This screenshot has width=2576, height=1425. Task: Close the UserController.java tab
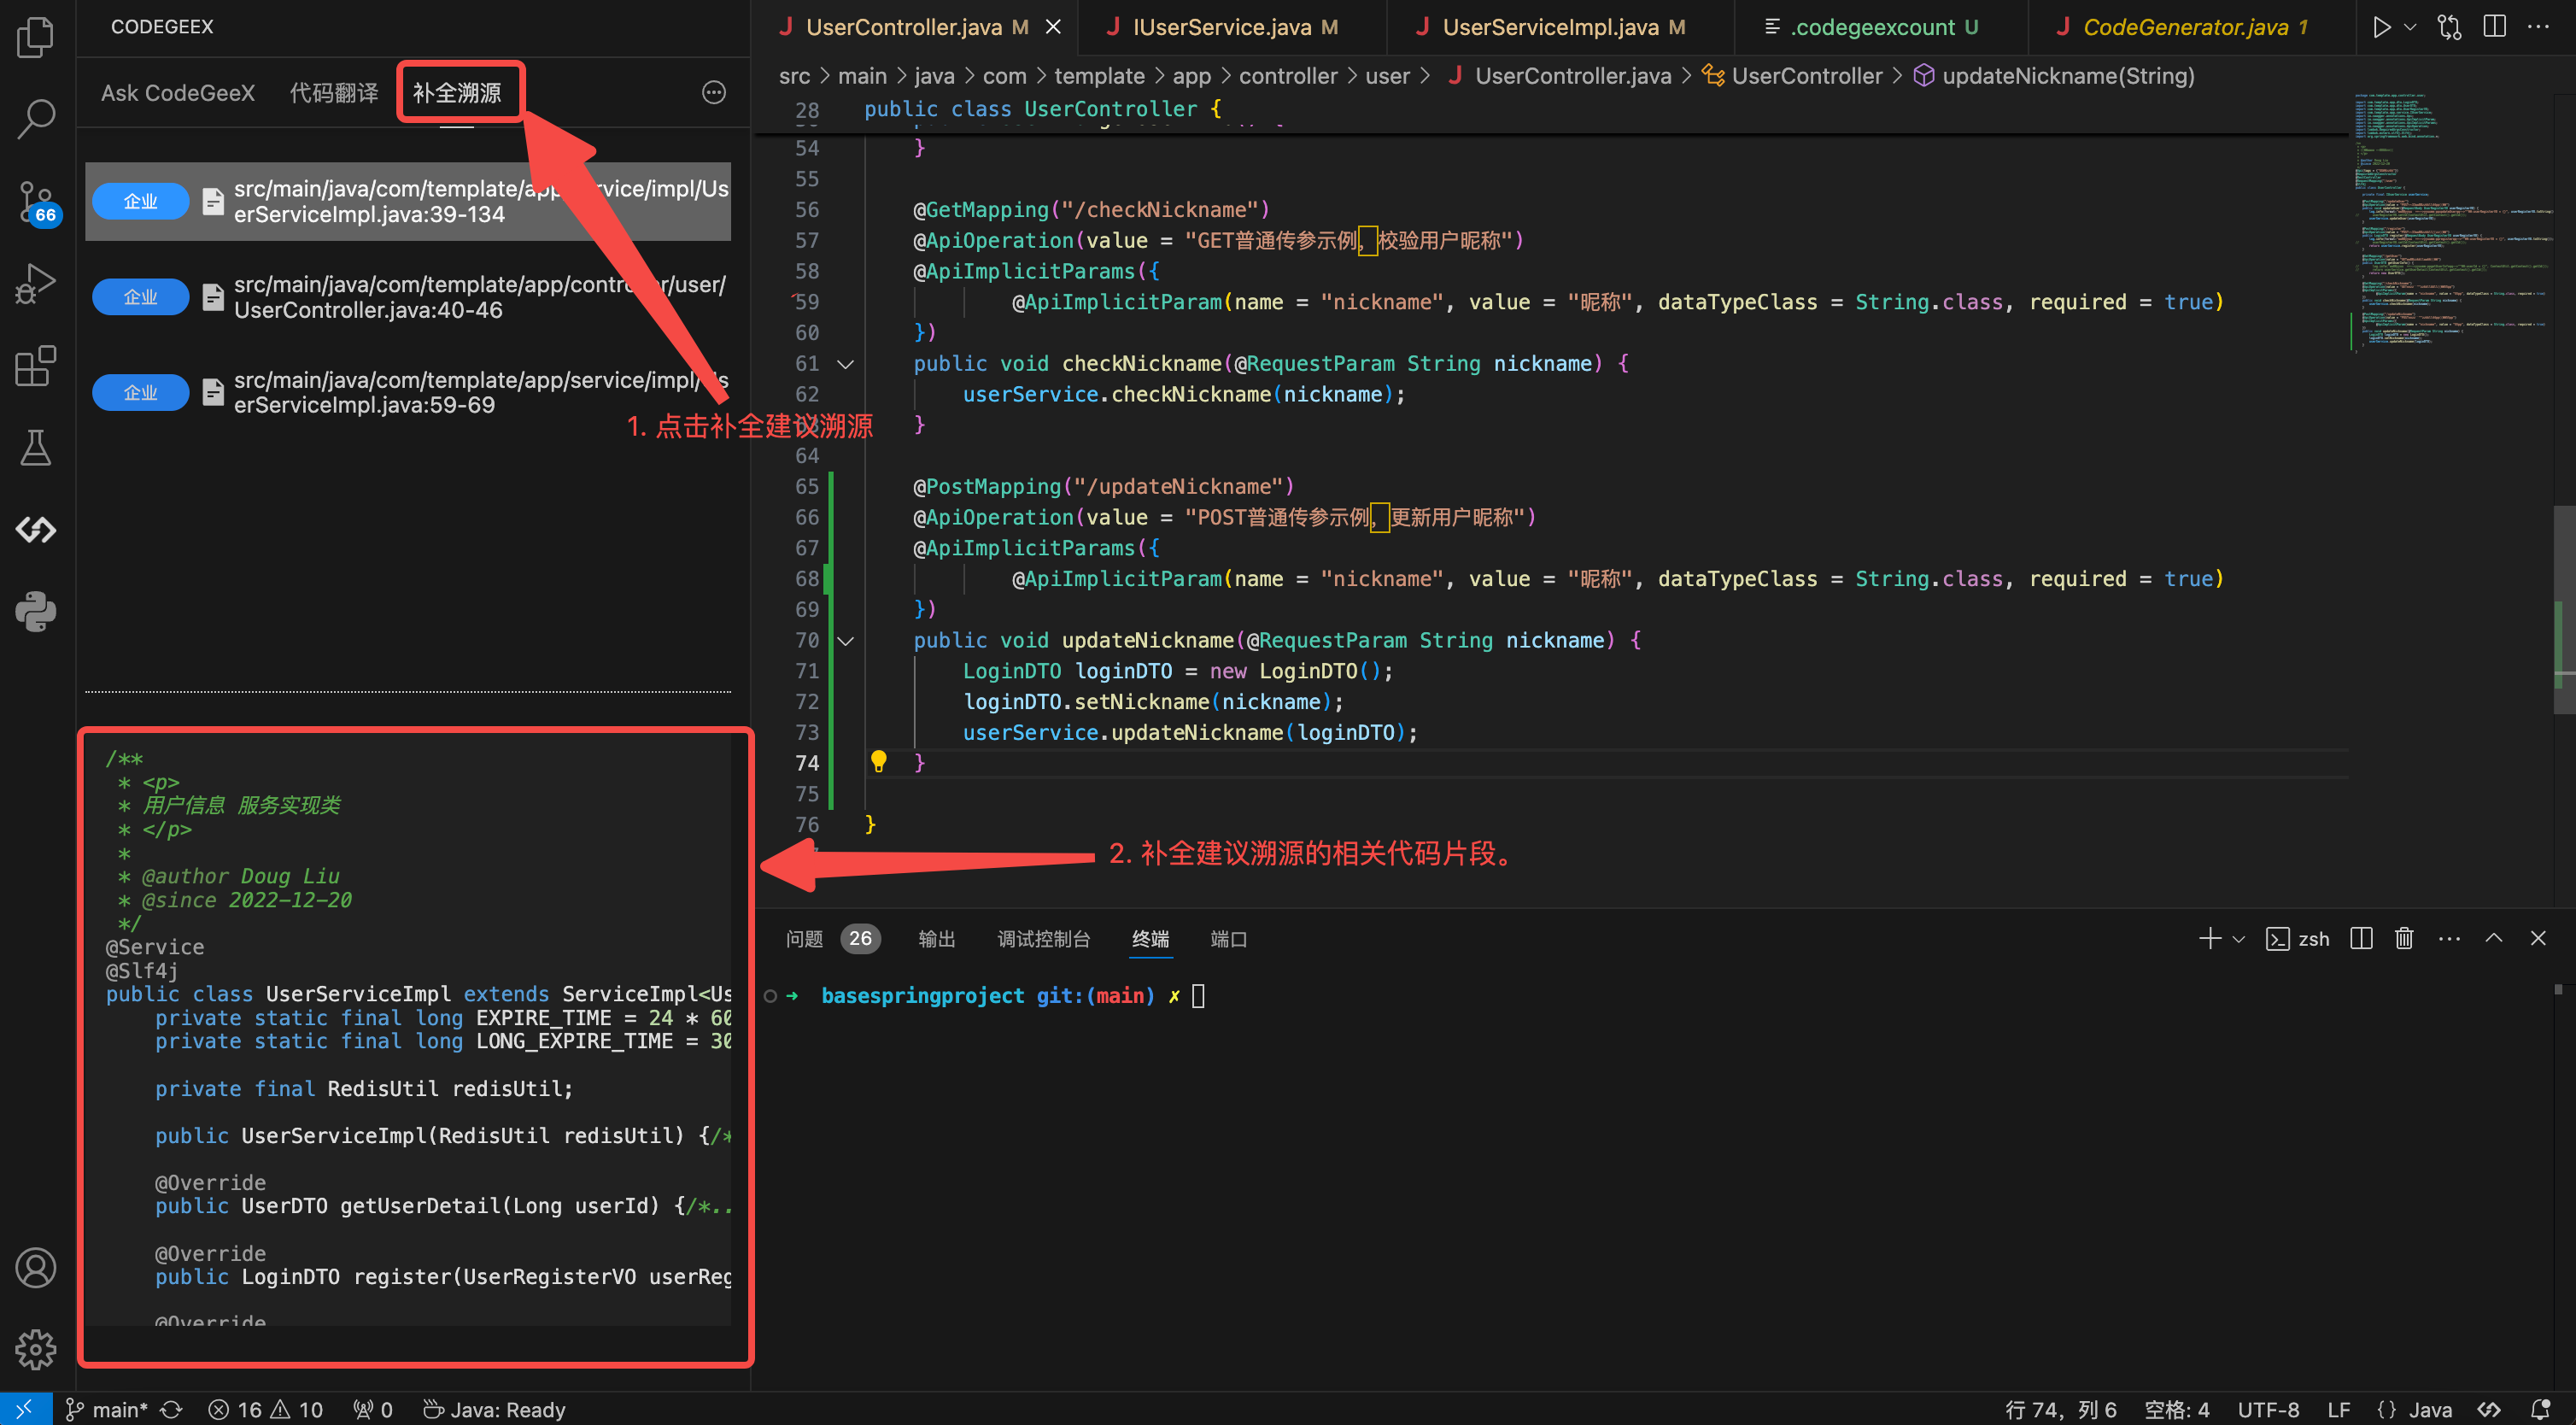tap(1053, 27)
